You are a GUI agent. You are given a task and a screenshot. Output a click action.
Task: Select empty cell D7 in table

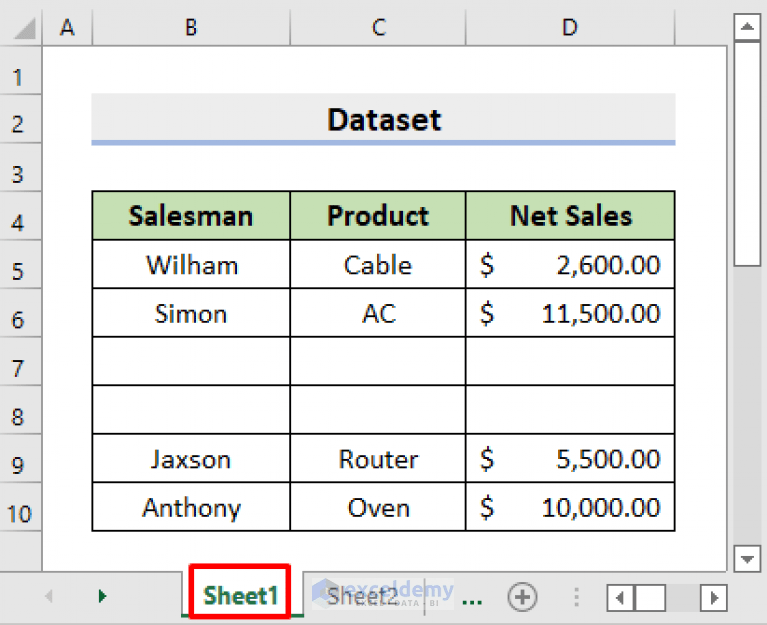(x=570, y=361)
